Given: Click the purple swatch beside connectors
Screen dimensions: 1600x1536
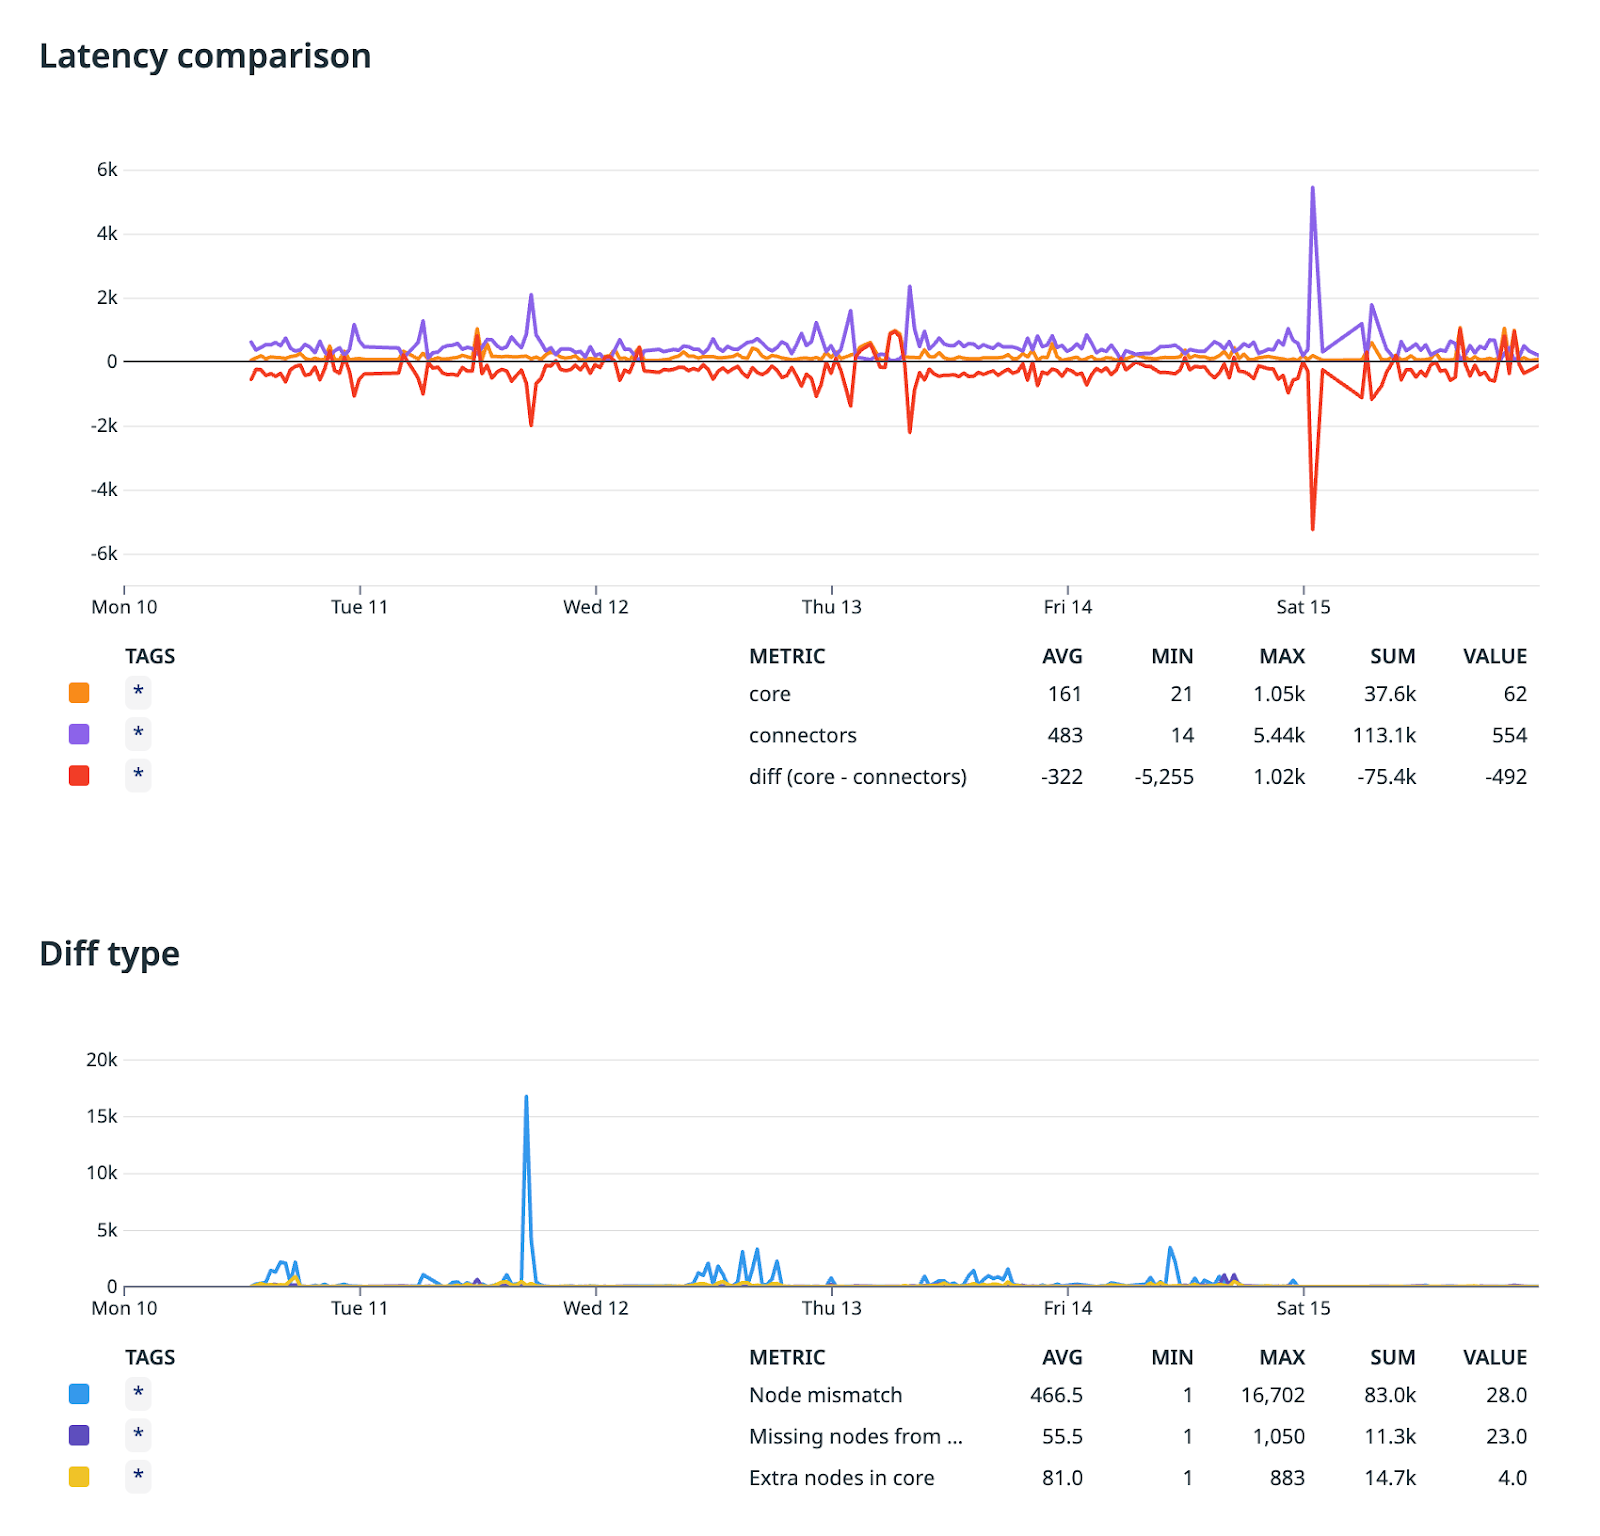Looking at the screenshot, I should [x=78, y=733].
